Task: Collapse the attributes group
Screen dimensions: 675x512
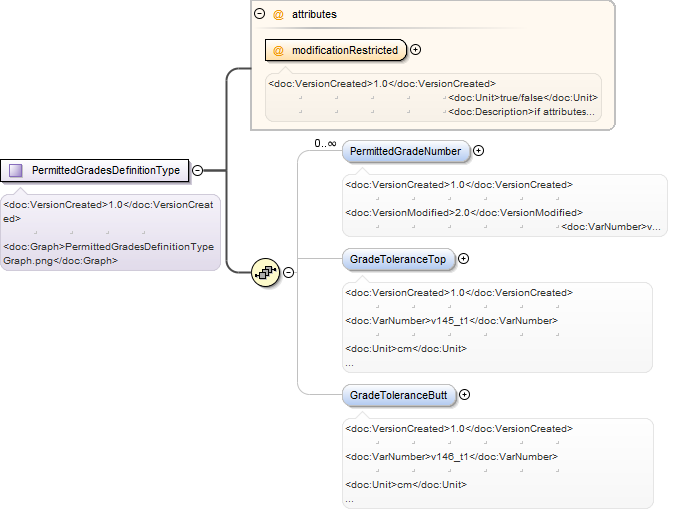Action: pos(260,14)
